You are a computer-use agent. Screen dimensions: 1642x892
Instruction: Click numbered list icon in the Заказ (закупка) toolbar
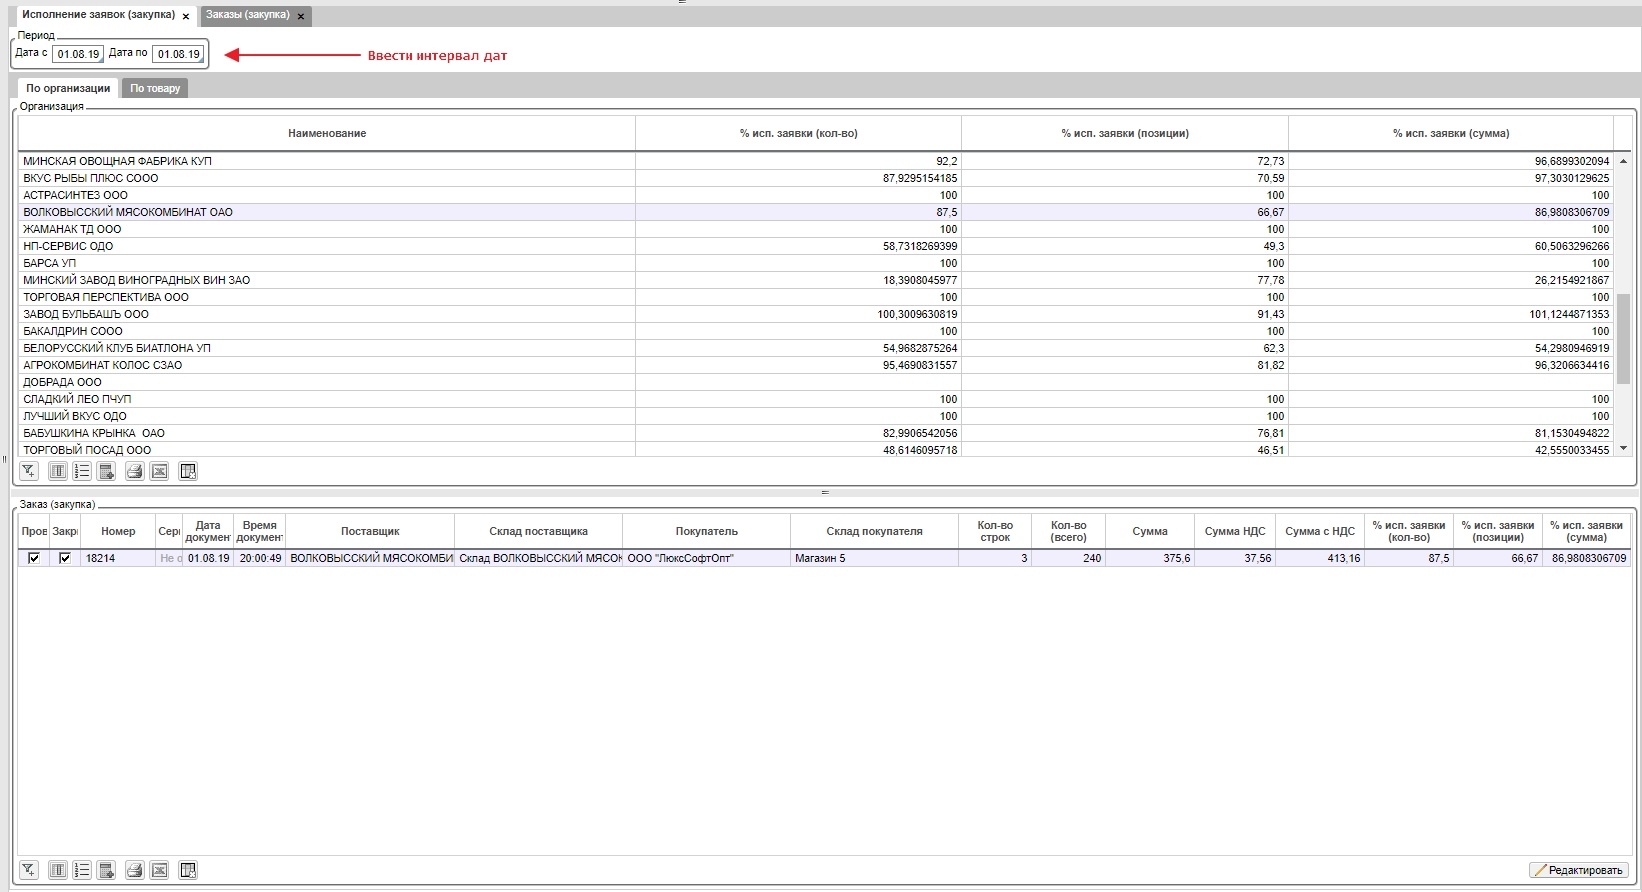point(82,870)
